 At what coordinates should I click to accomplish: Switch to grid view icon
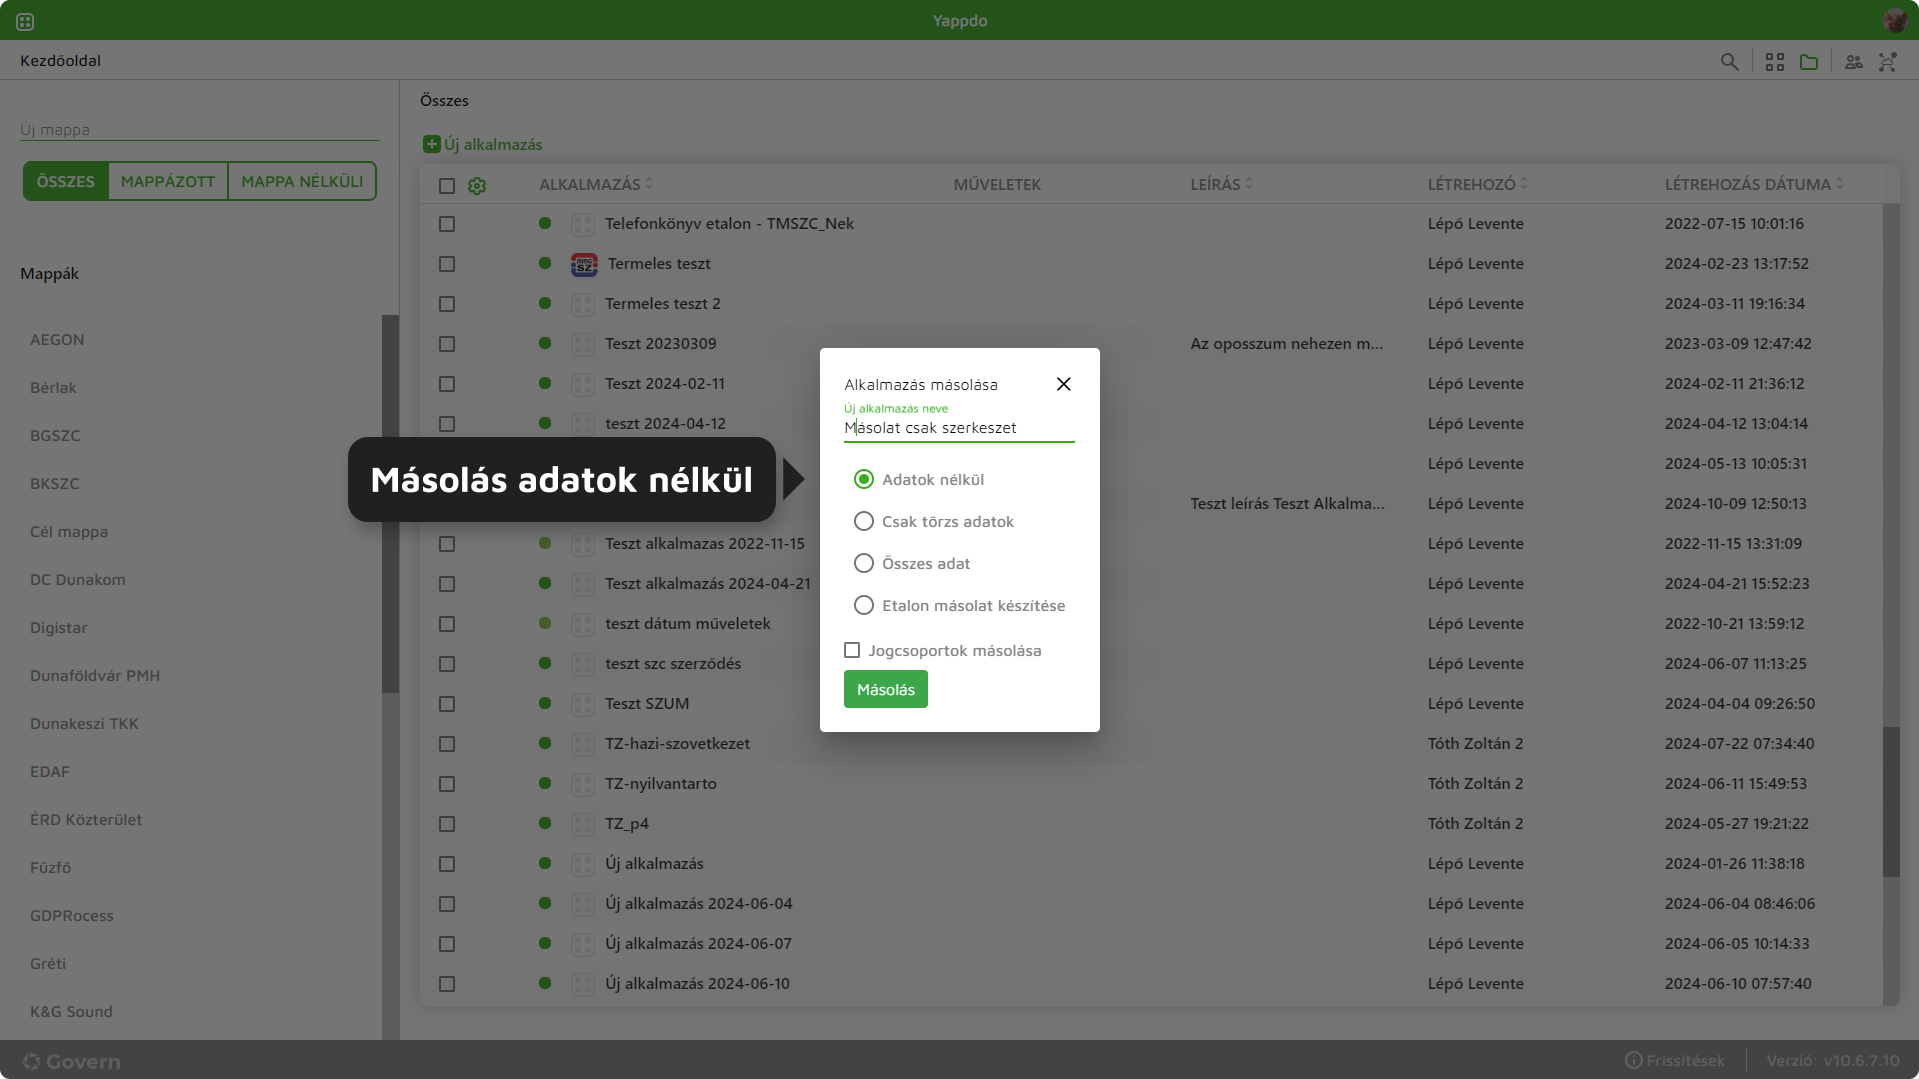click(x=1775, y=62)
